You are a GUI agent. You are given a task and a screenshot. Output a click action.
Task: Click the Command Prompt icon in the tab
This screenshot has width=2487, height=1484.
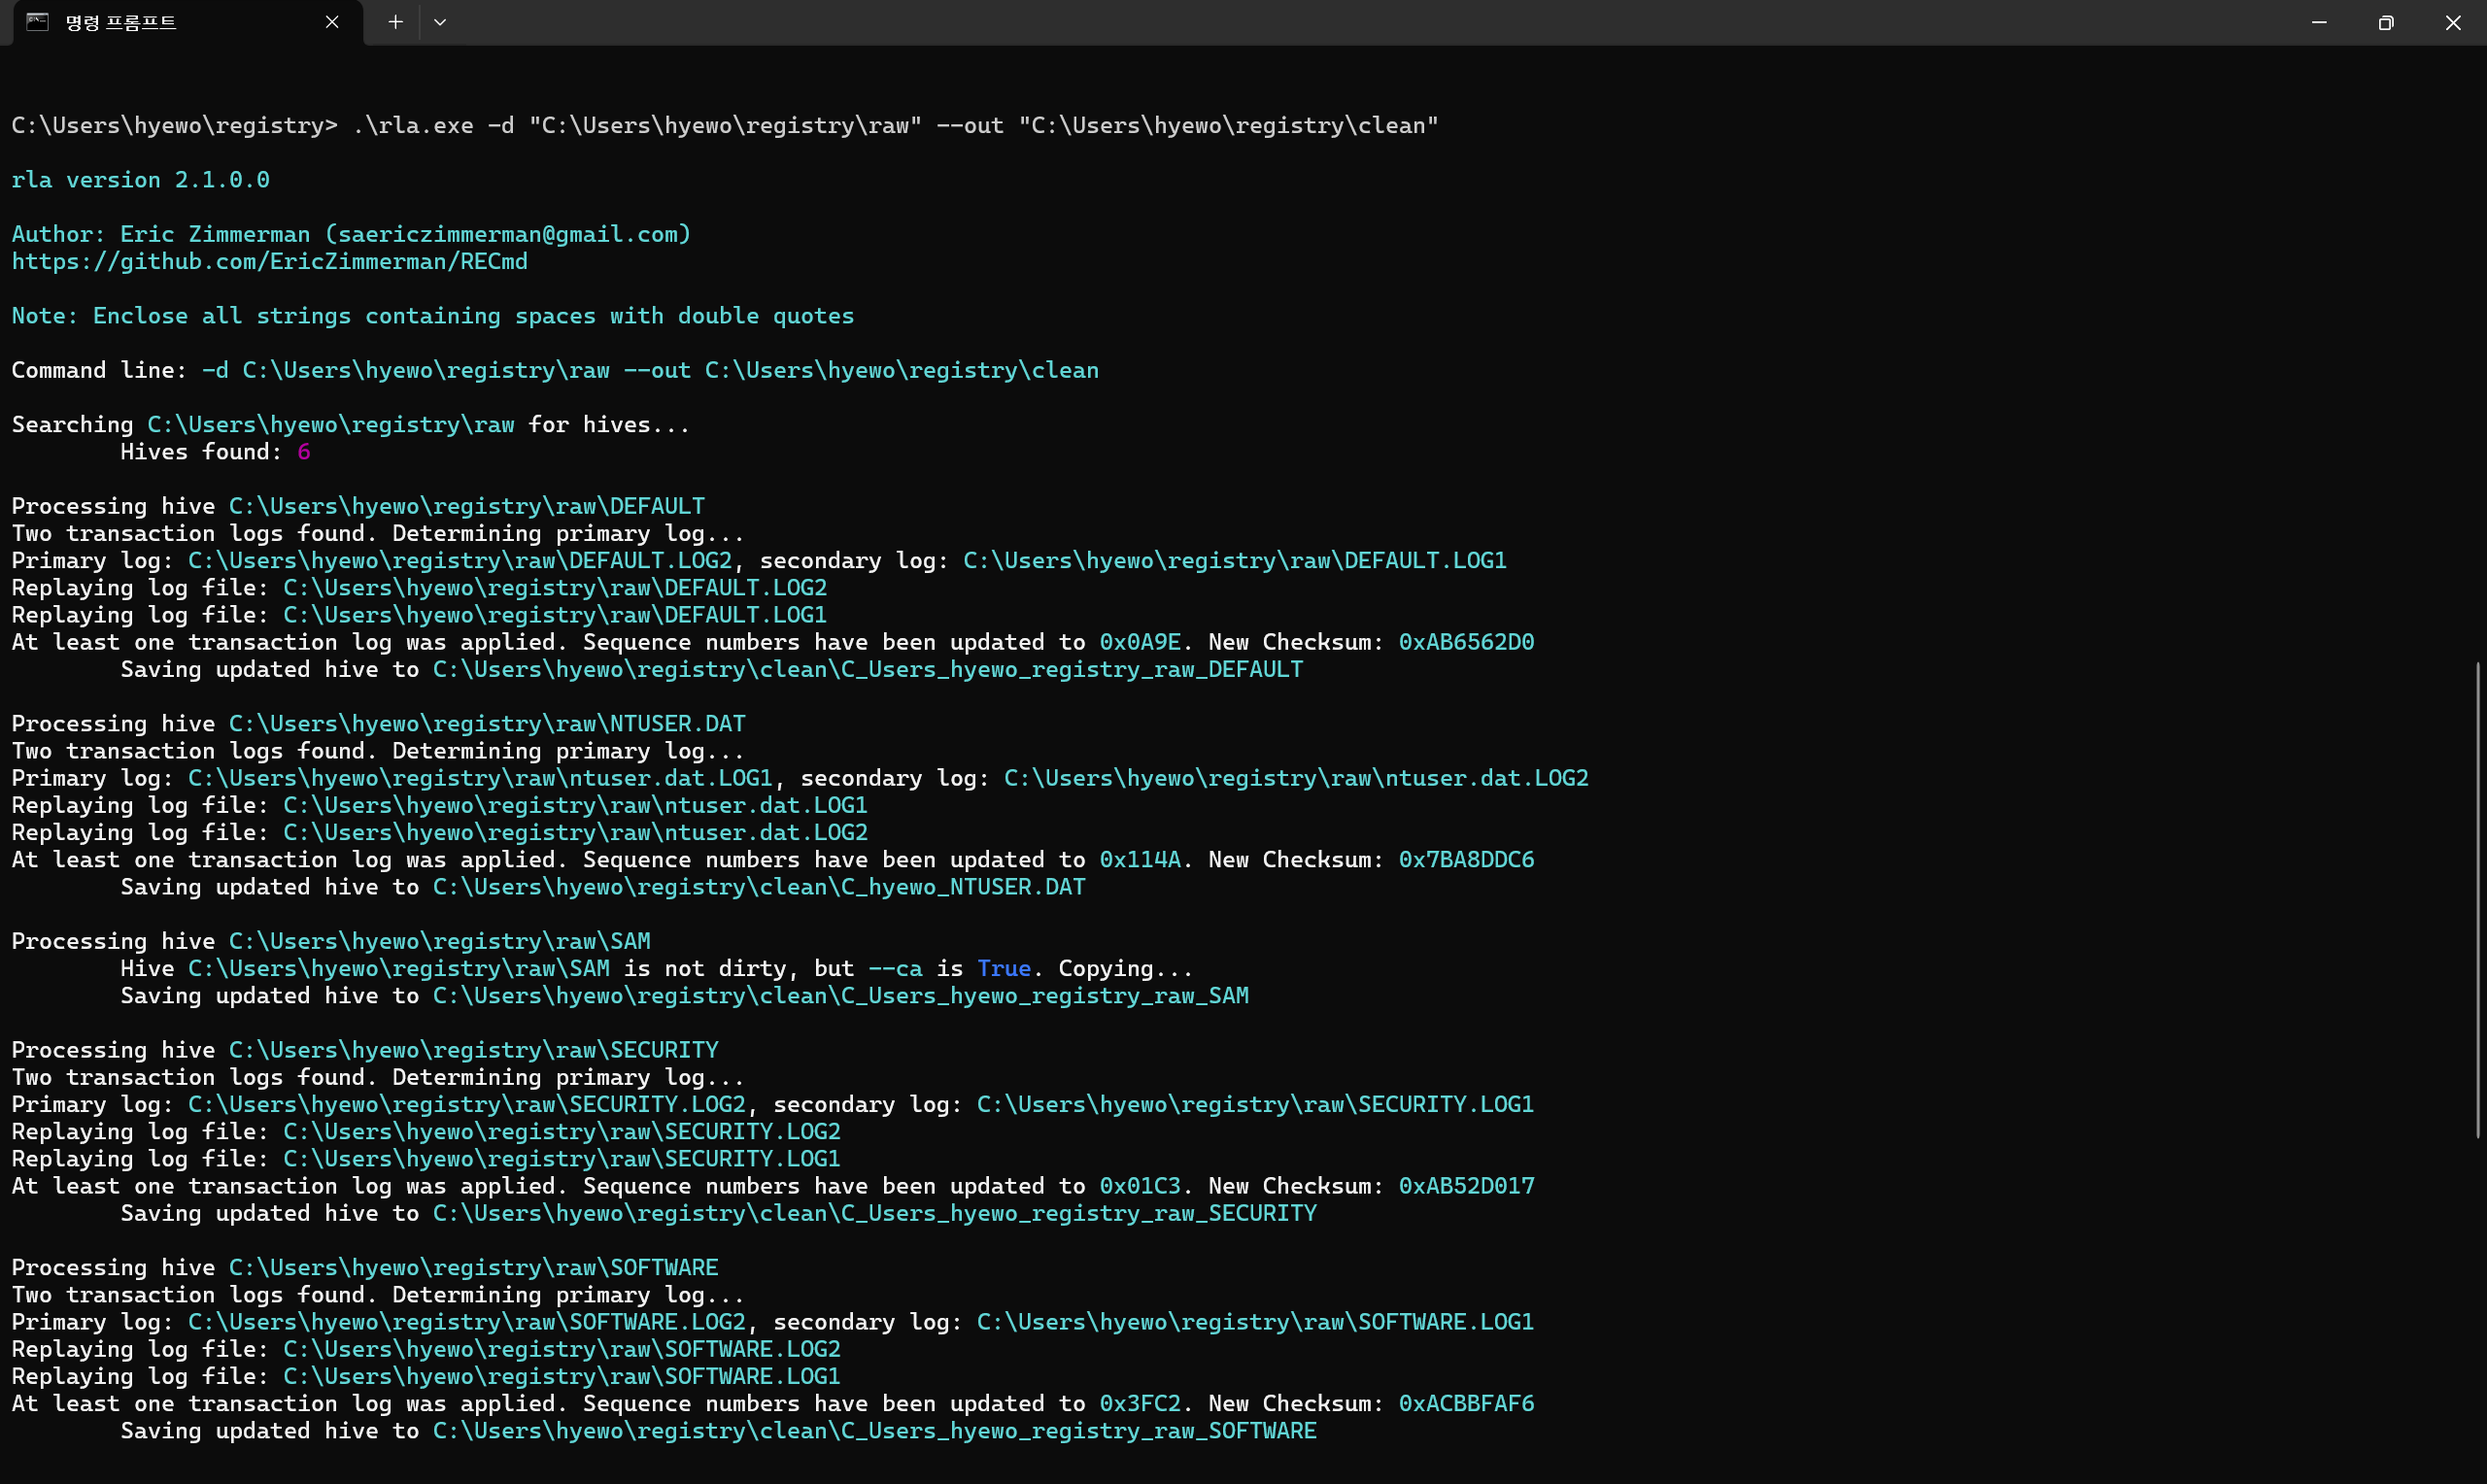tap(37, 22)
